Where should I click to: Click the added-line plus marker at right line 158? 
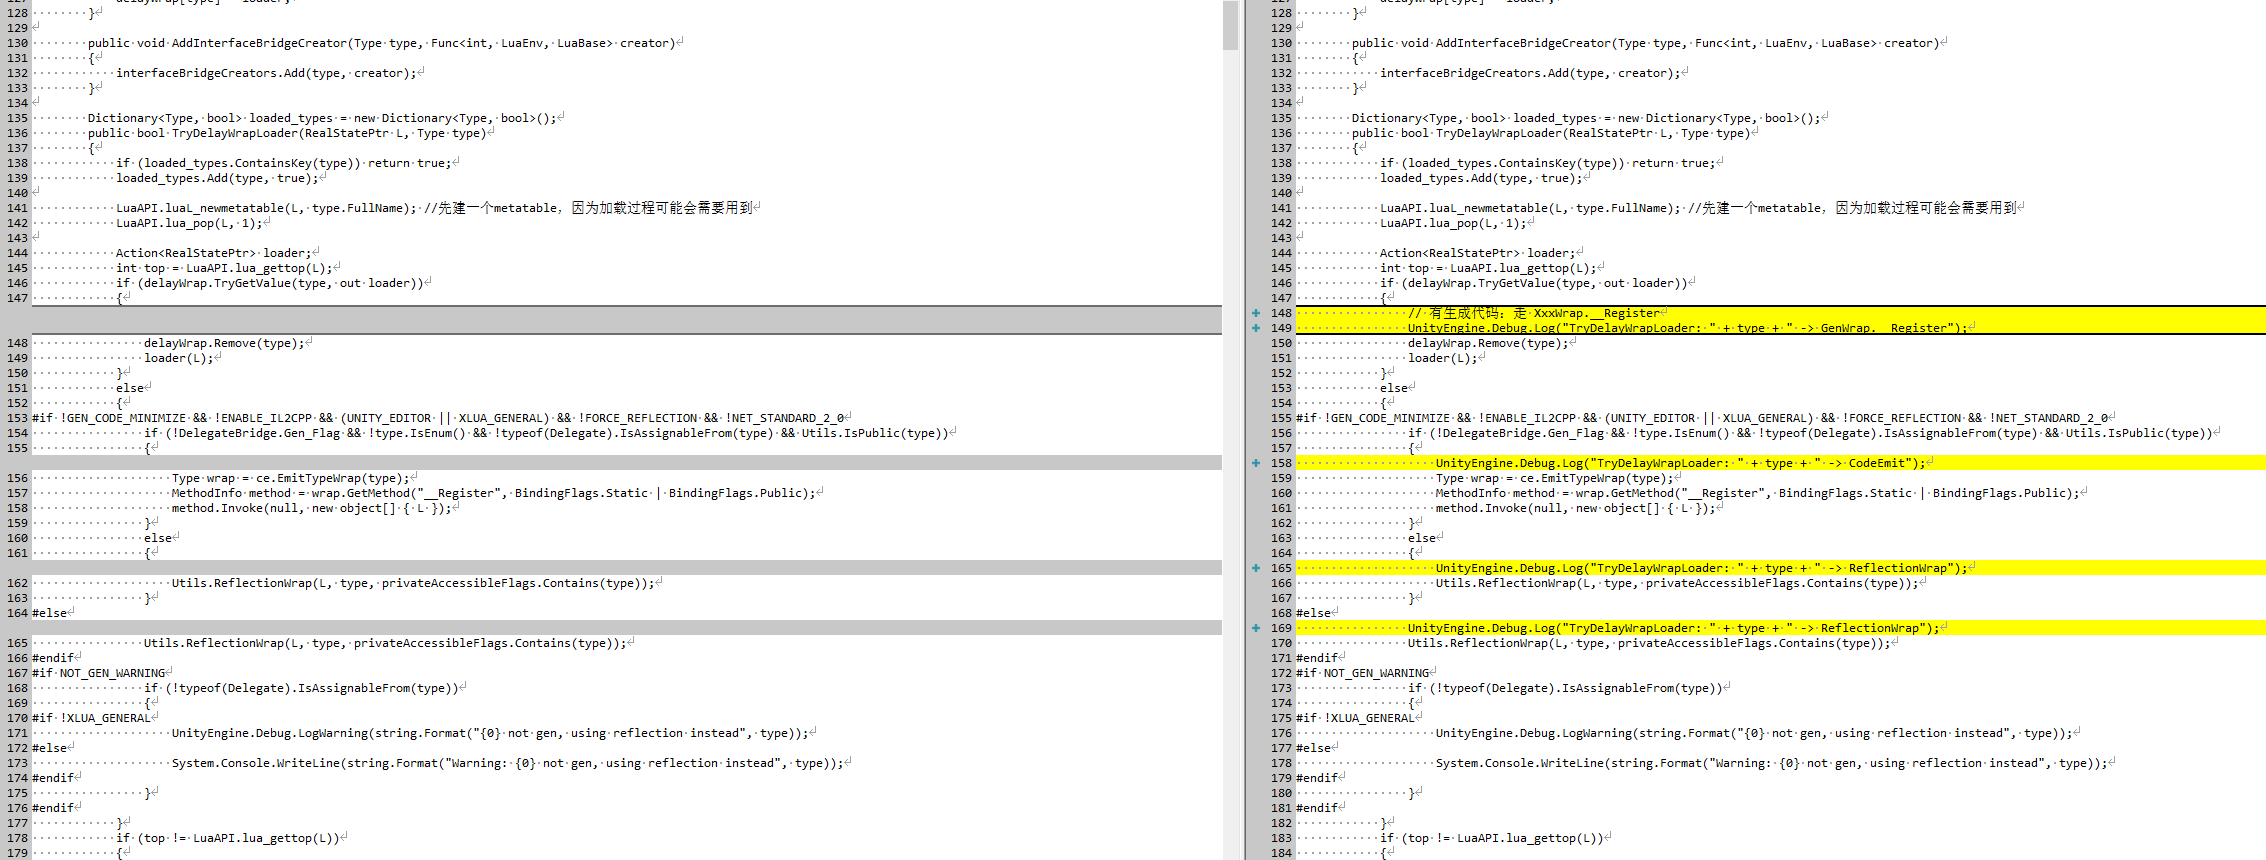(1256, 463)
